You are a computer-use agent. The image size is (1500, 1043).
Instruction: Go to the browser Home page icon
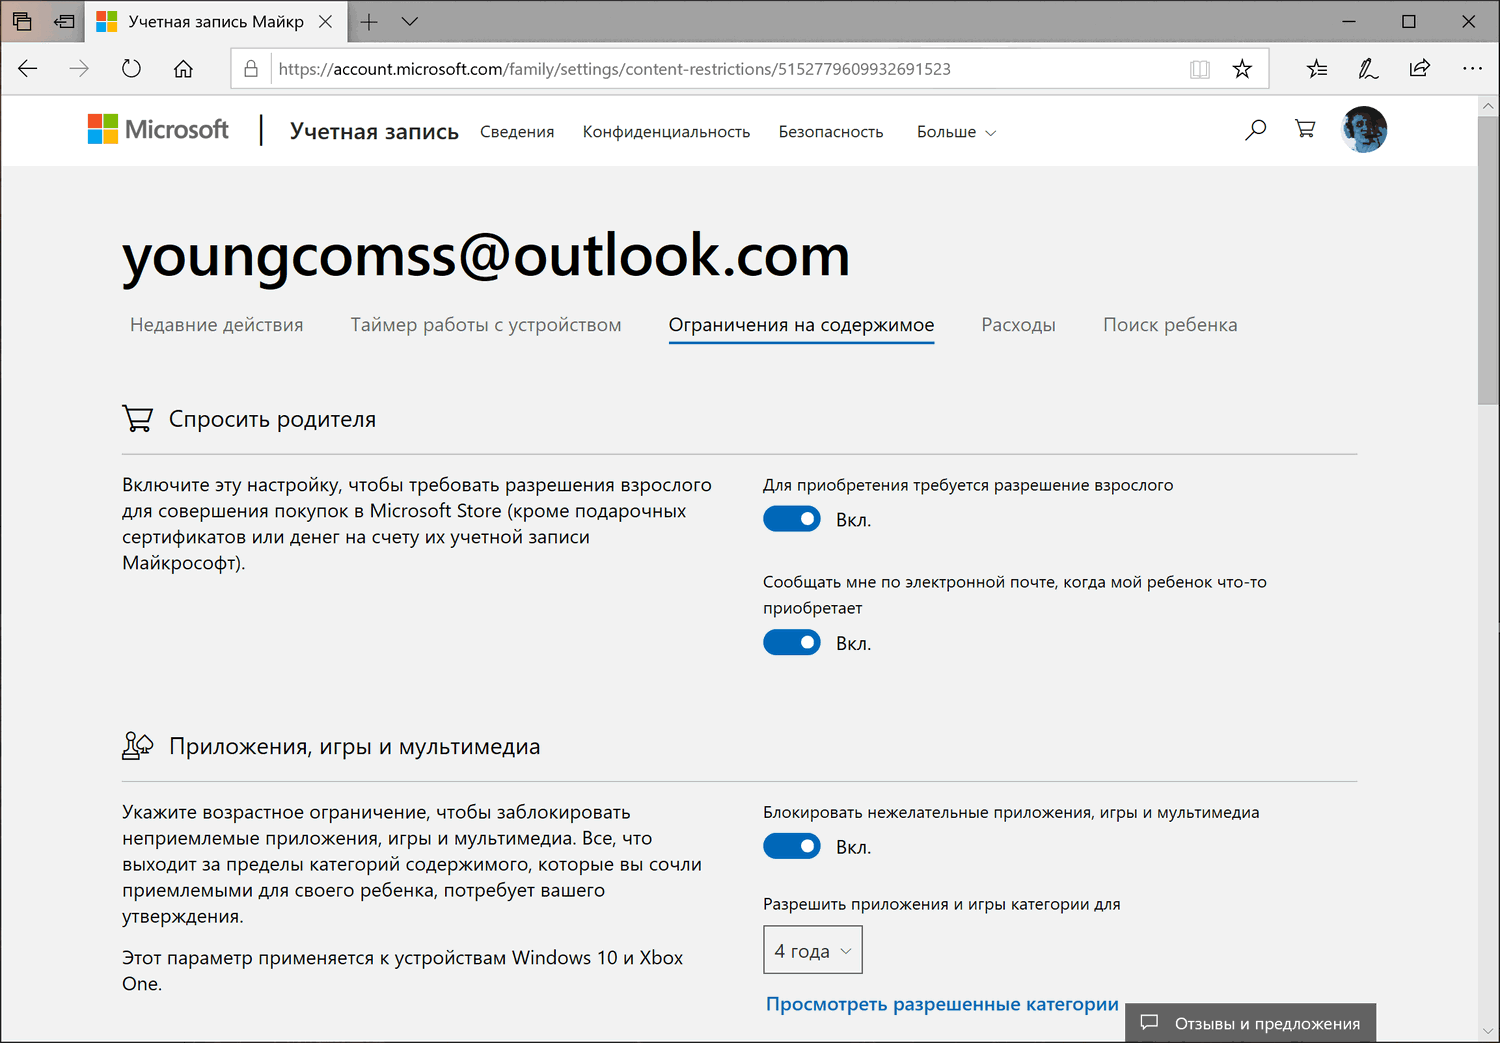click(x=183, y=69)
